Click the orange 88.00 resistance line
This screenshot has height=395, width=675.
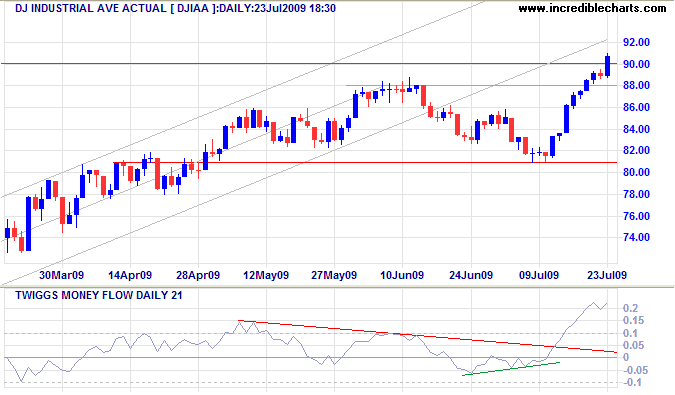[481, 86]
